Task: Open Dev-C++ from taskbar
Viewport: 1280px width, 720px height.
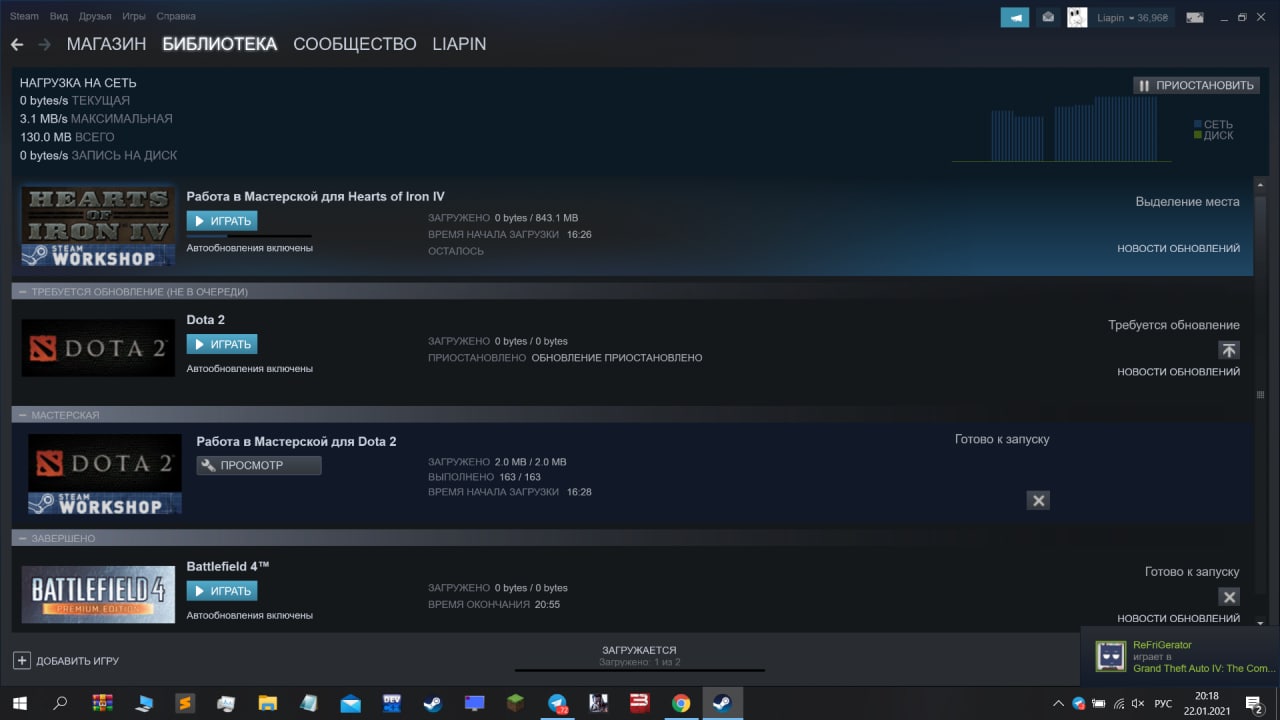Action: point(392,703)
